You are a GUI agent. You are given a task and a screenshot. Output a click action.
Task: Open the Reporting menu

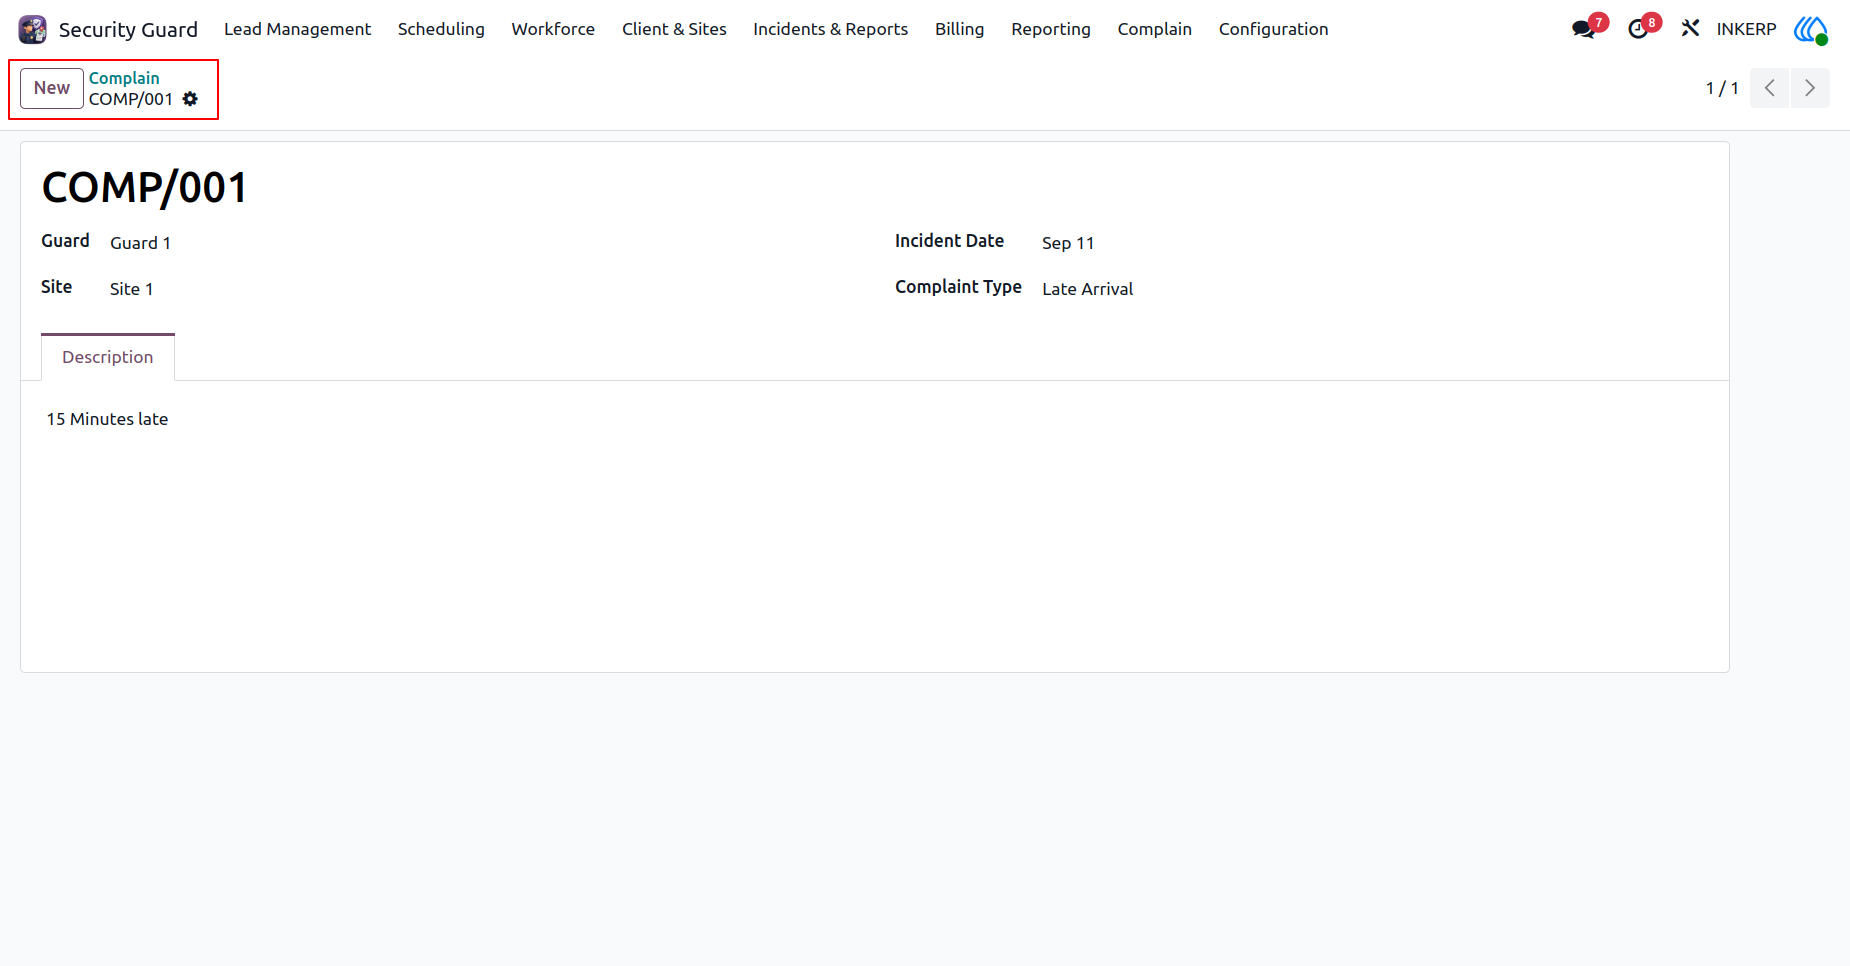[x=1050, y=29]
